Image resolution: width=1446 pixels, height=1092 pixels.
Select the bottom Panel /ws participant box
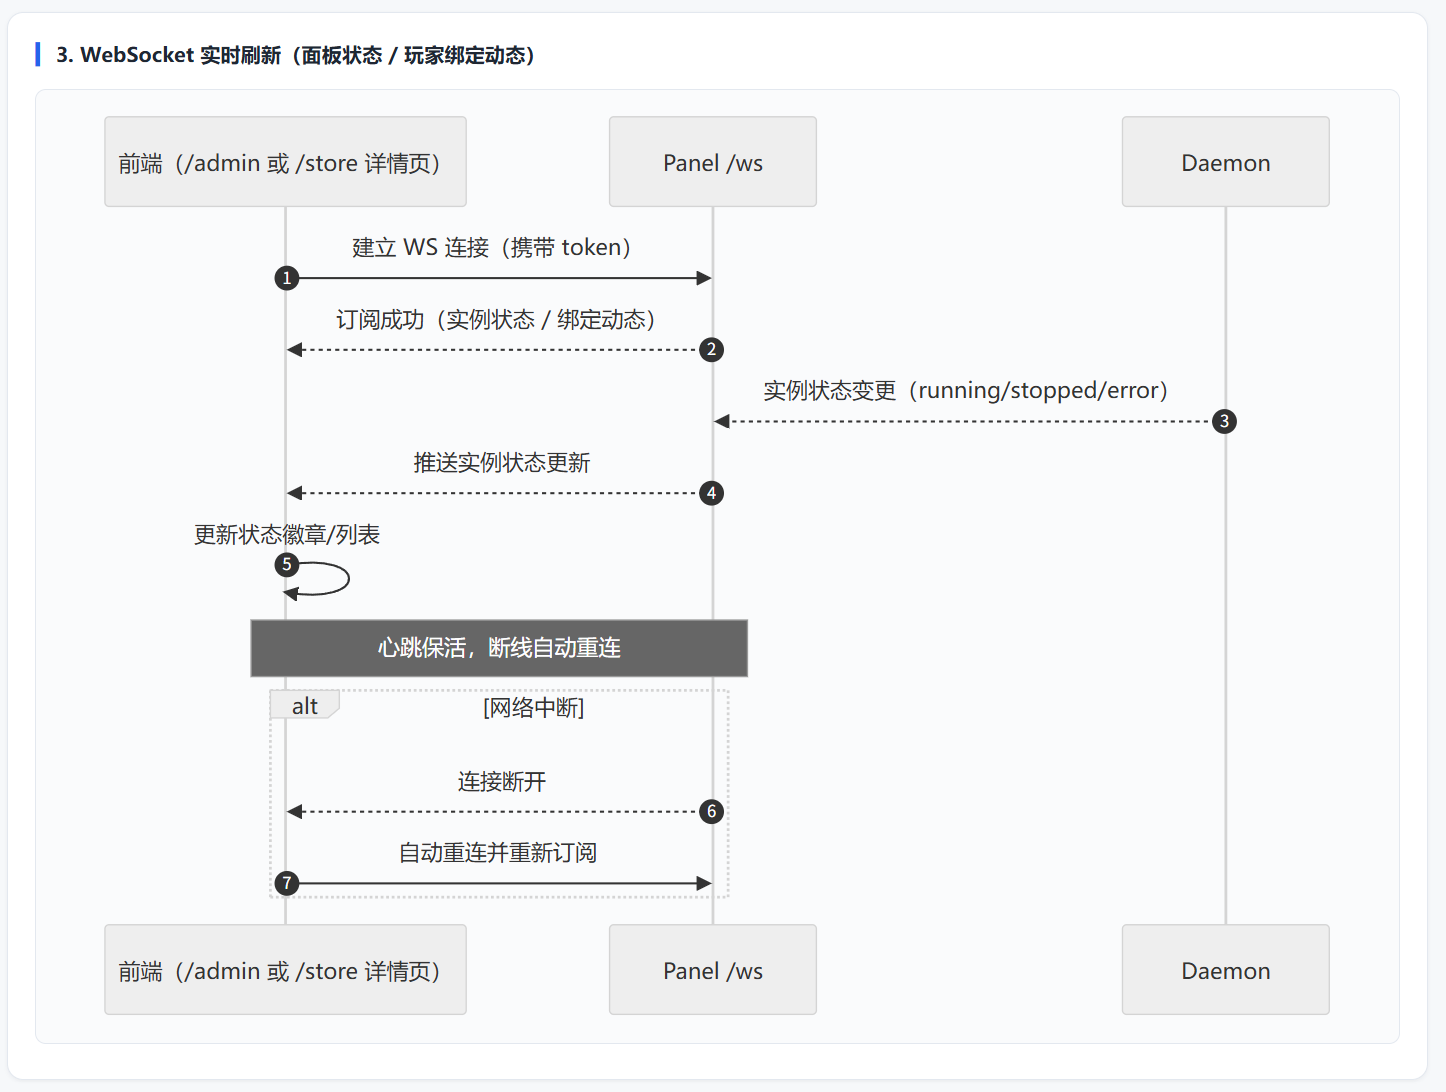pyautogui.click(x=713, y=970)
